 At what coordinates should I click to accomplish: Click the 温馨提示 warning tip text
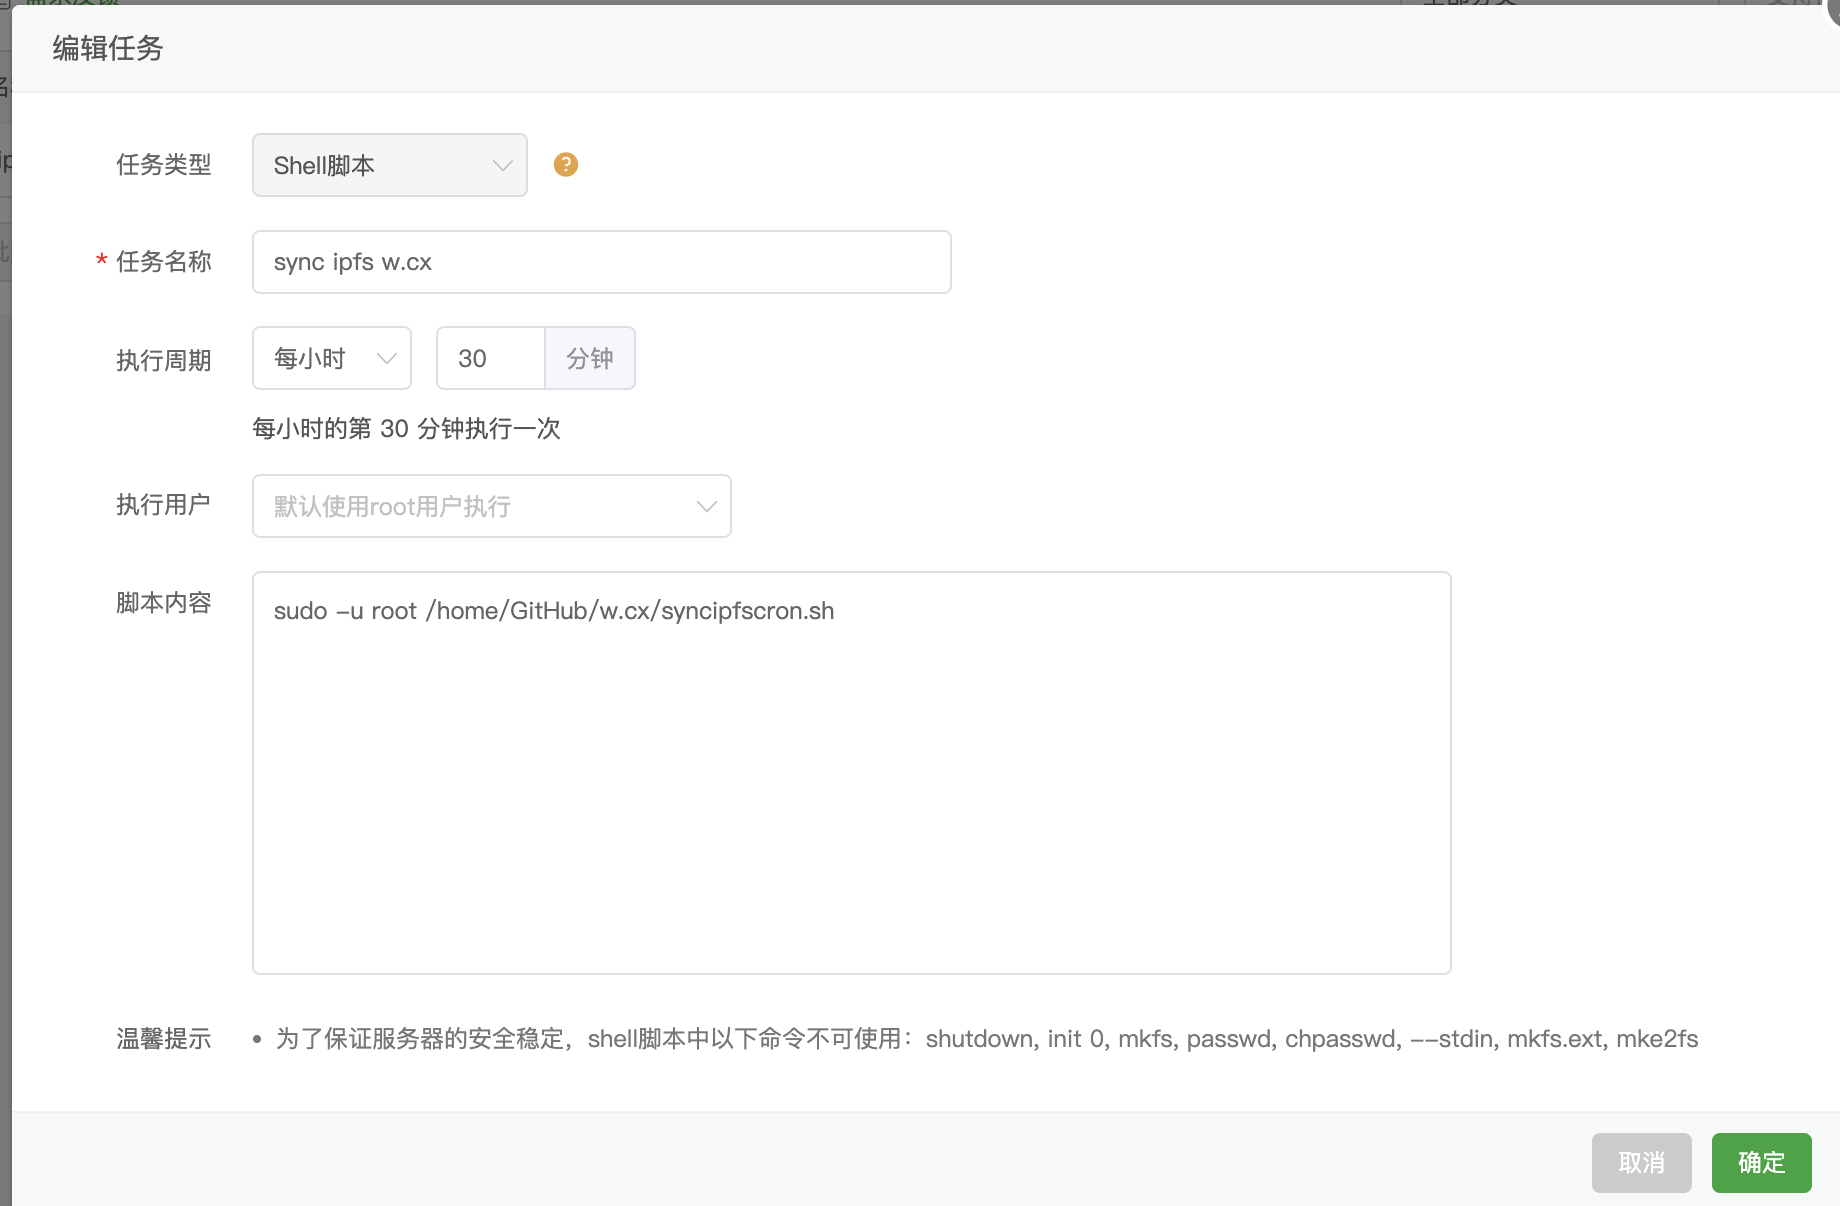164,1039
